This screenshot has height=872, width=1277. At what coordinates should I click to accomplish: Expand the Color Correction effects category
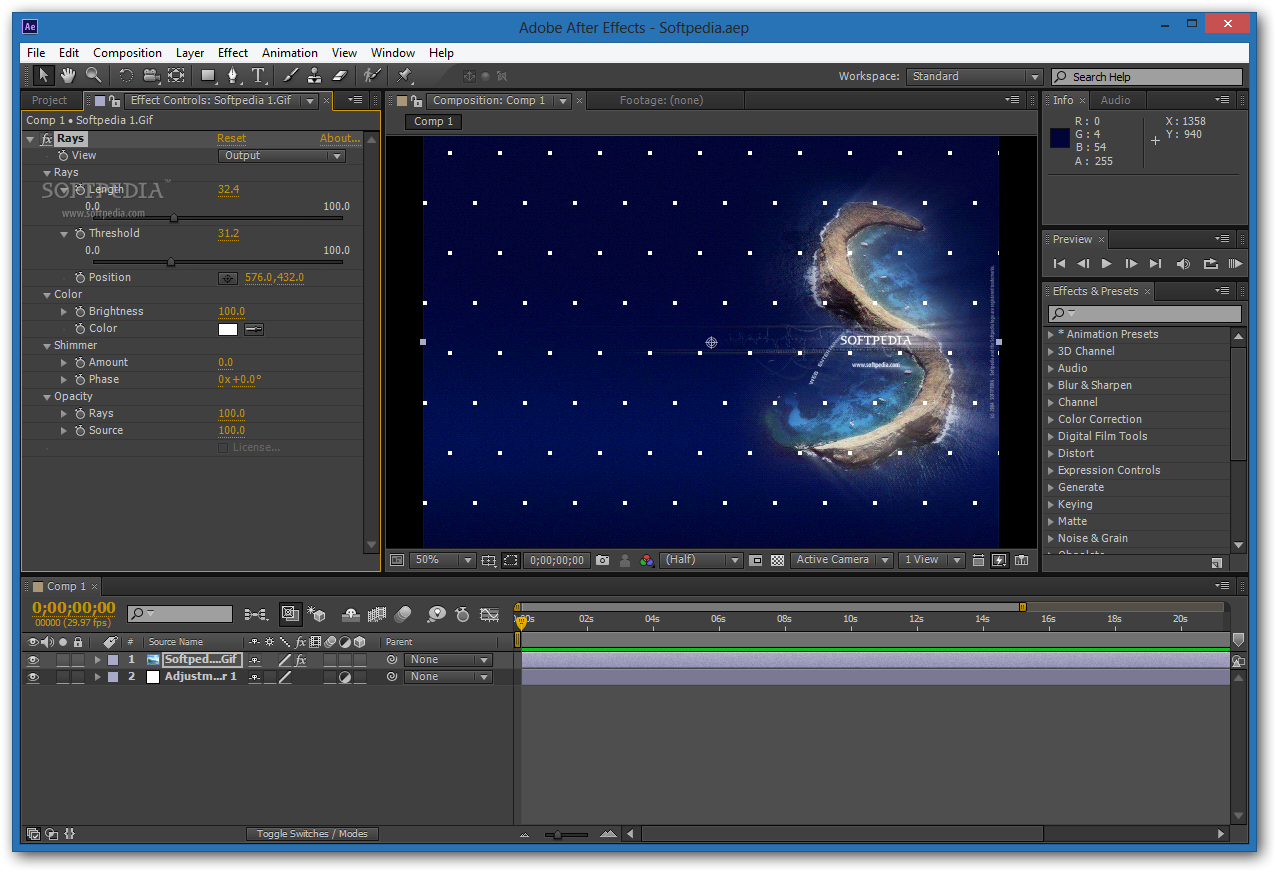[x=1050, y=420]
